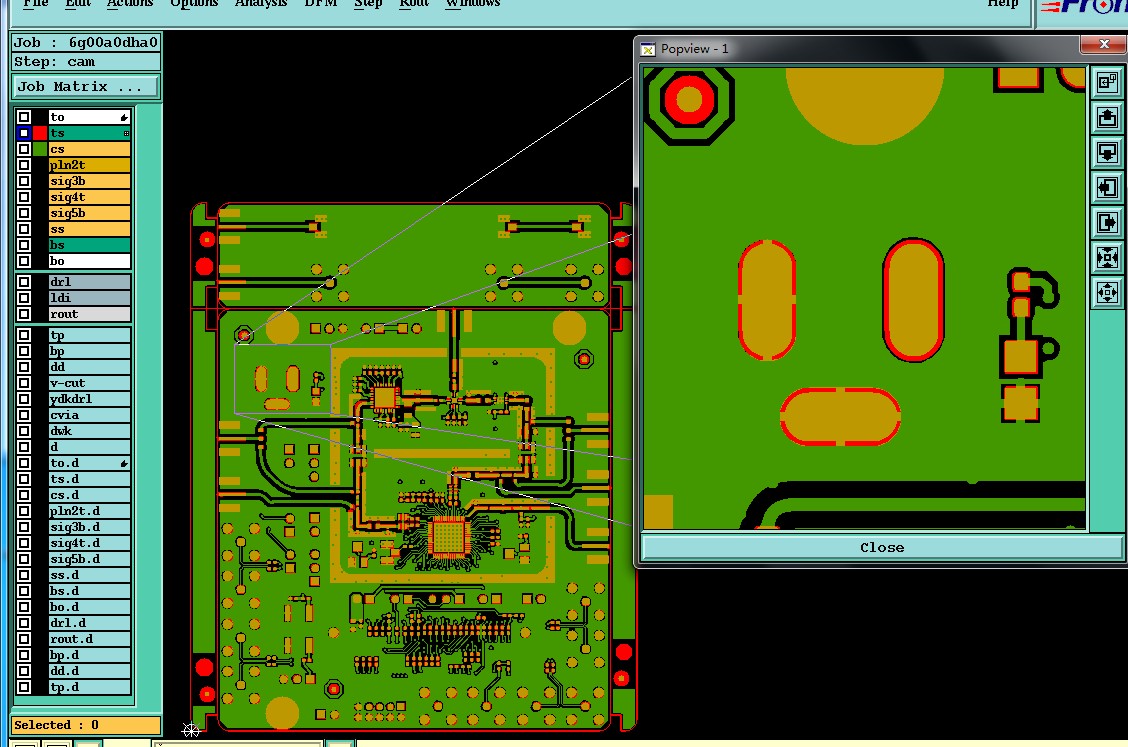Close the Popview with Close button
The image size is (1128, 747).
point(882,548)
